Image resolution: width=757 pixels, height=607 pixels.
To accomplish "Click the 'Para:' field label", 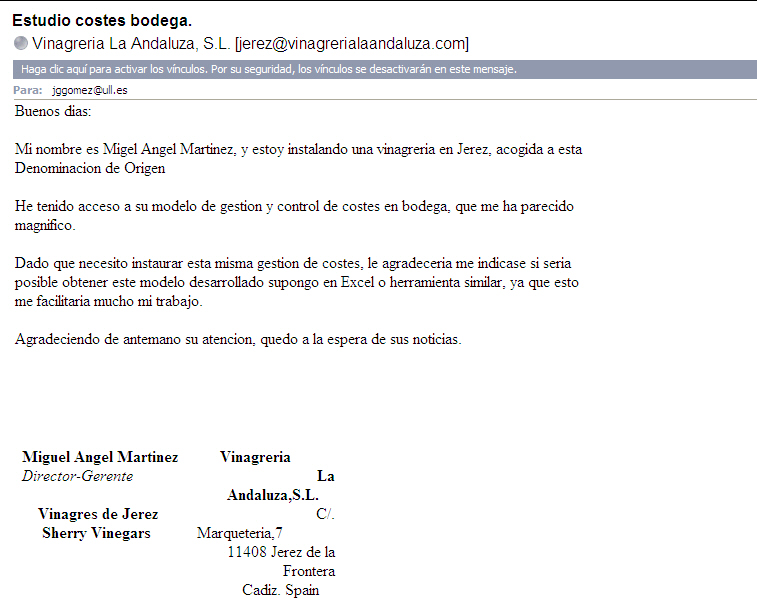I will [x=28, y=90].
